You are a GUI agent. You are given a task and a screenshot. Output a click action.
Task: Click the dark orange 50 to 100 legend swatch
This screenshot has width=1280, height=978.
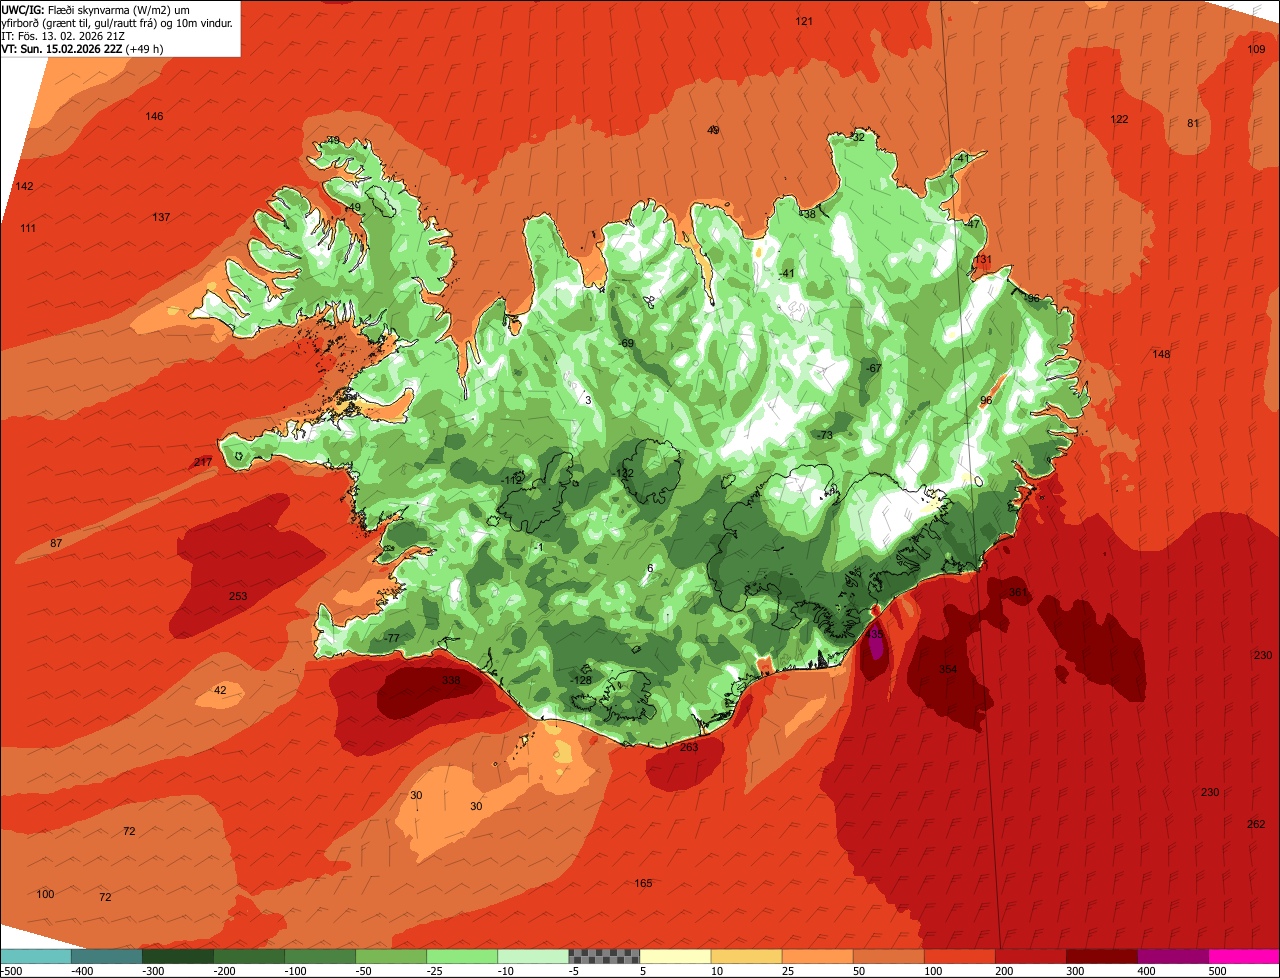(x=888, y=956)
